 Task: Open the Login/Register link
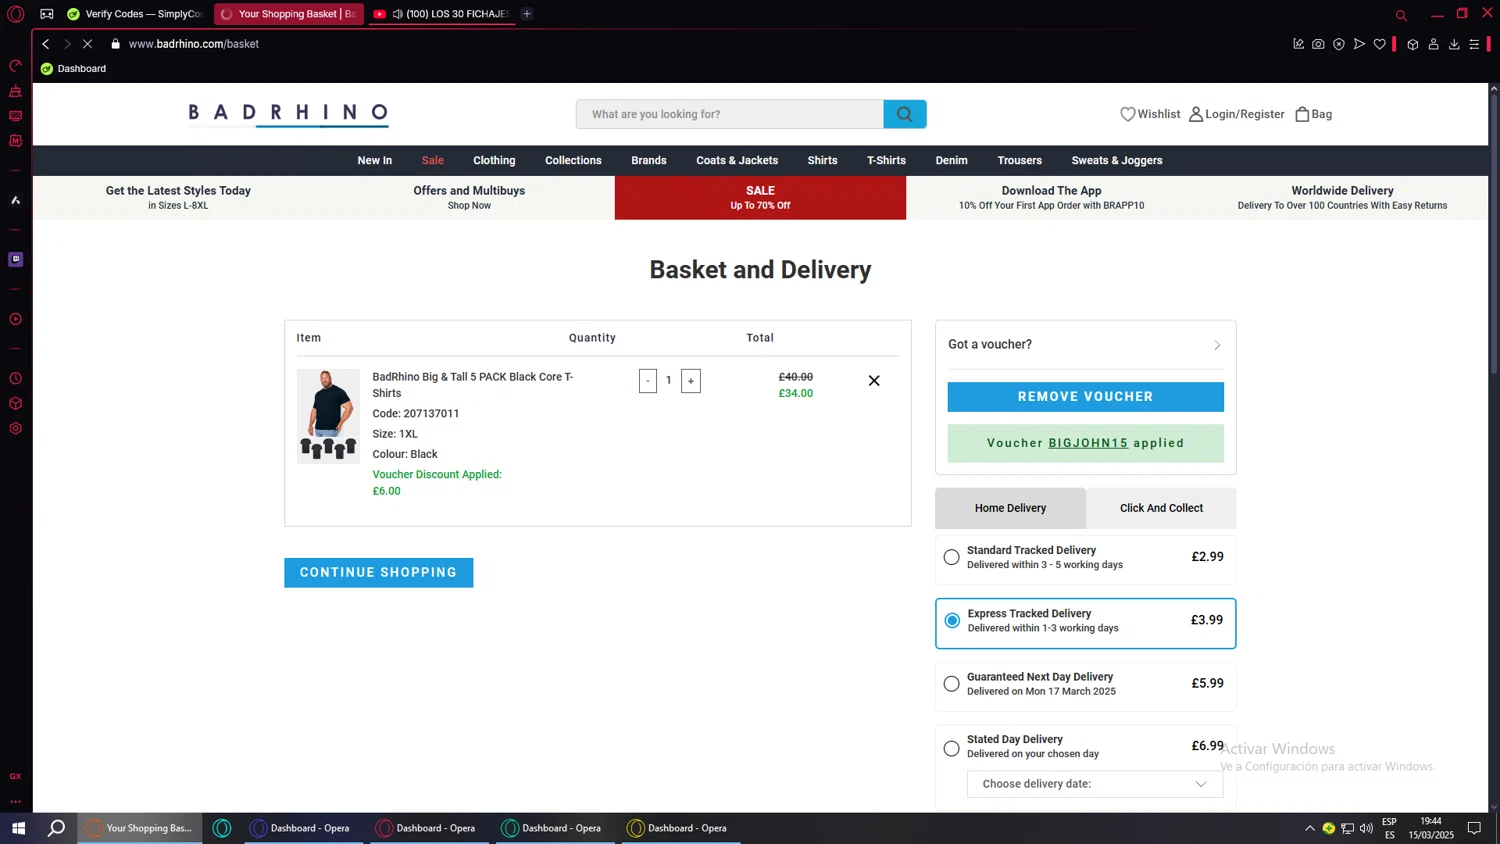(1236, 114)
